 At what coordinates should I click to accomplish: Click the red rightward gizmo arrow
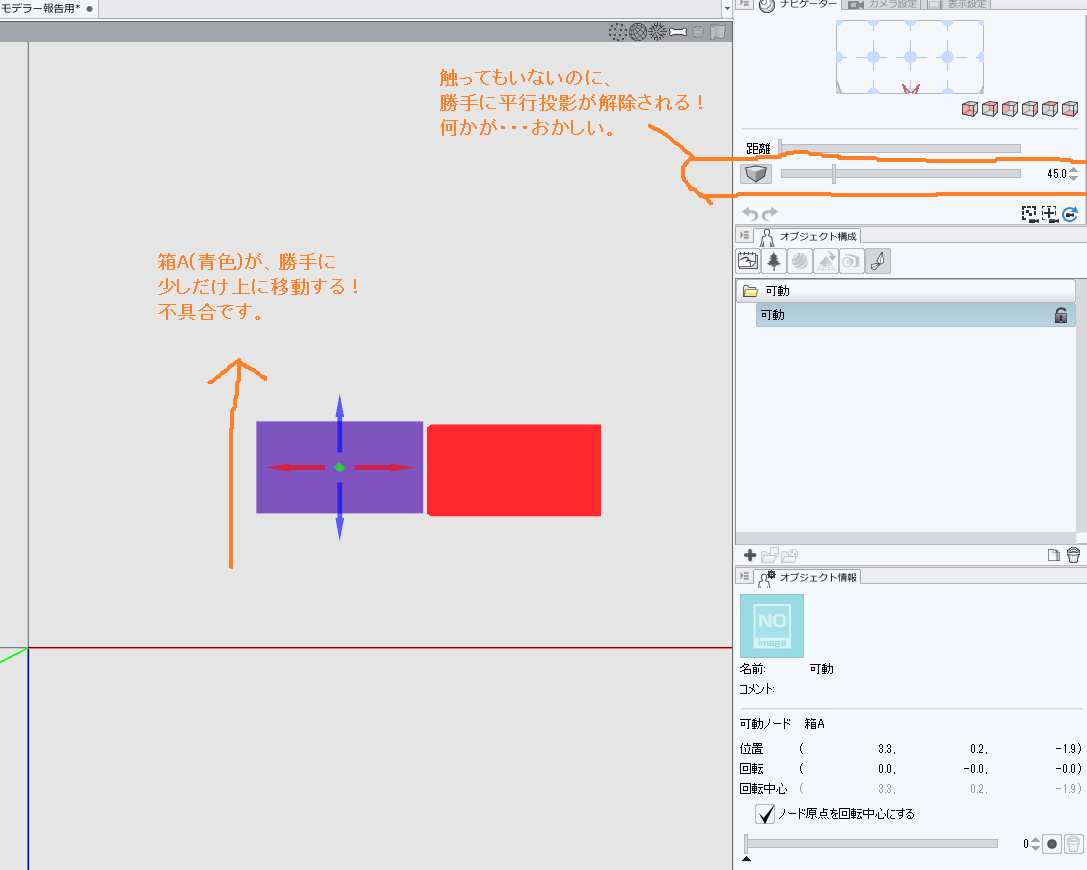point(383,467)
